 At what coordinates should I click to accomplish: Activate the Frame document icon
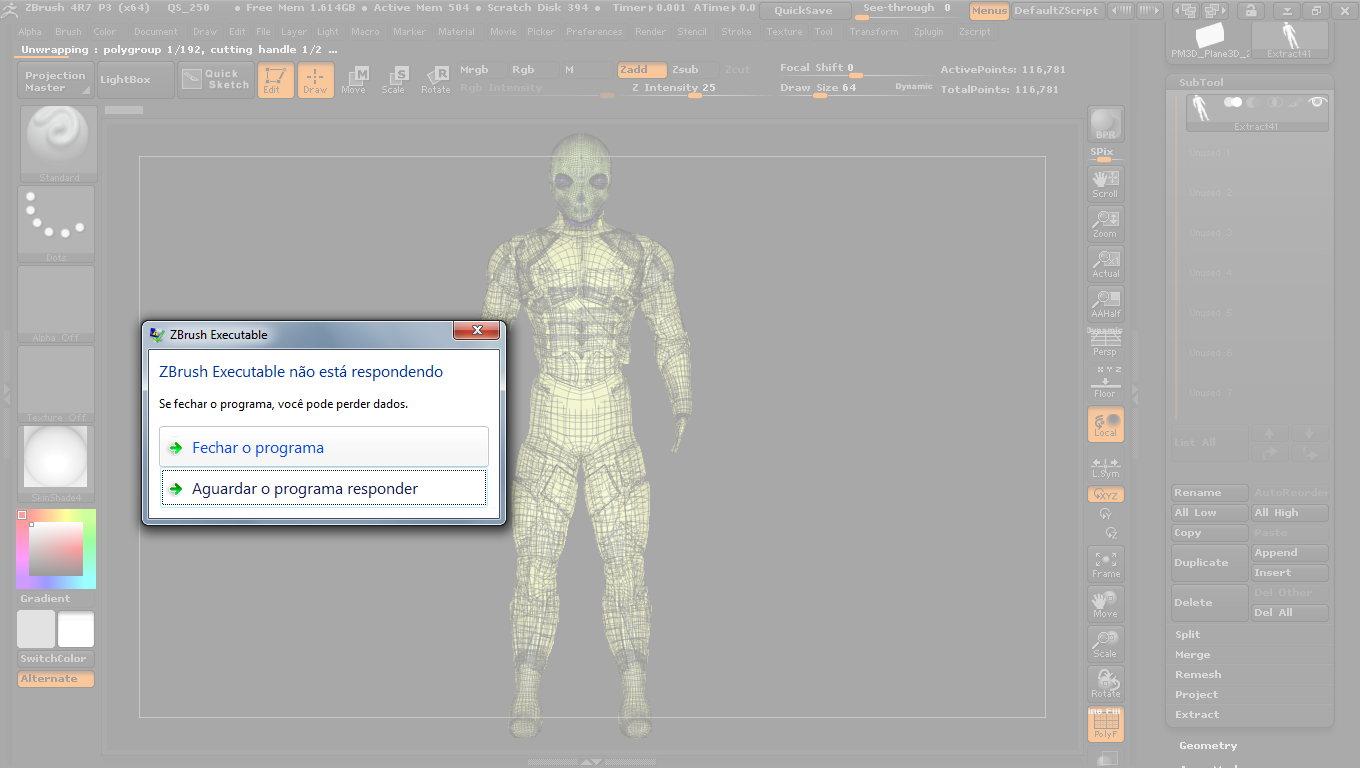[1105, 564]
